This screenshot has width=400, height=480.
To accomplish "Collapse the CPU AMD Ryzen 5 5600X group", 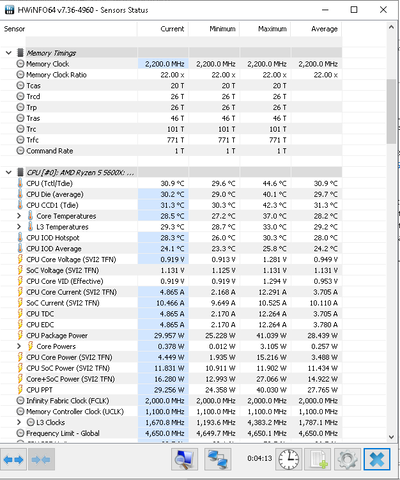I will pos(9,172).
